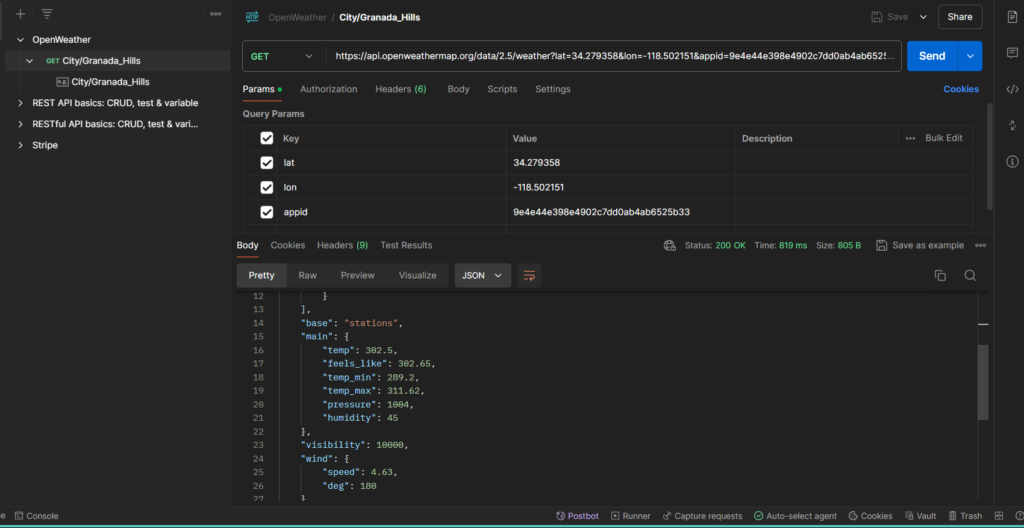Open Postbot from the status bar
The image size is (1024, 528).
577,516
